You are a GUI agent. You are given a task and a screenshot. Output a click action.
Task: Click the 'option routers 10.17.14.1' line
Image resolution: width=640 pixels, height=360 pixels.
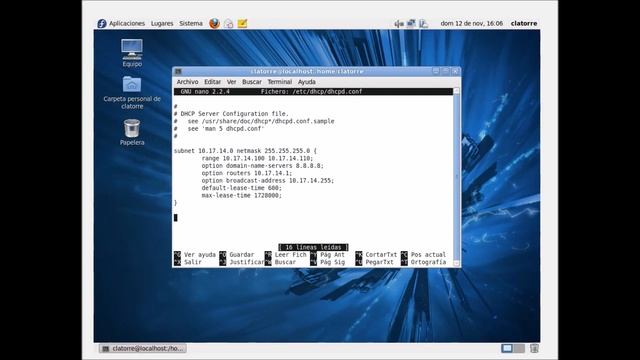247,173
